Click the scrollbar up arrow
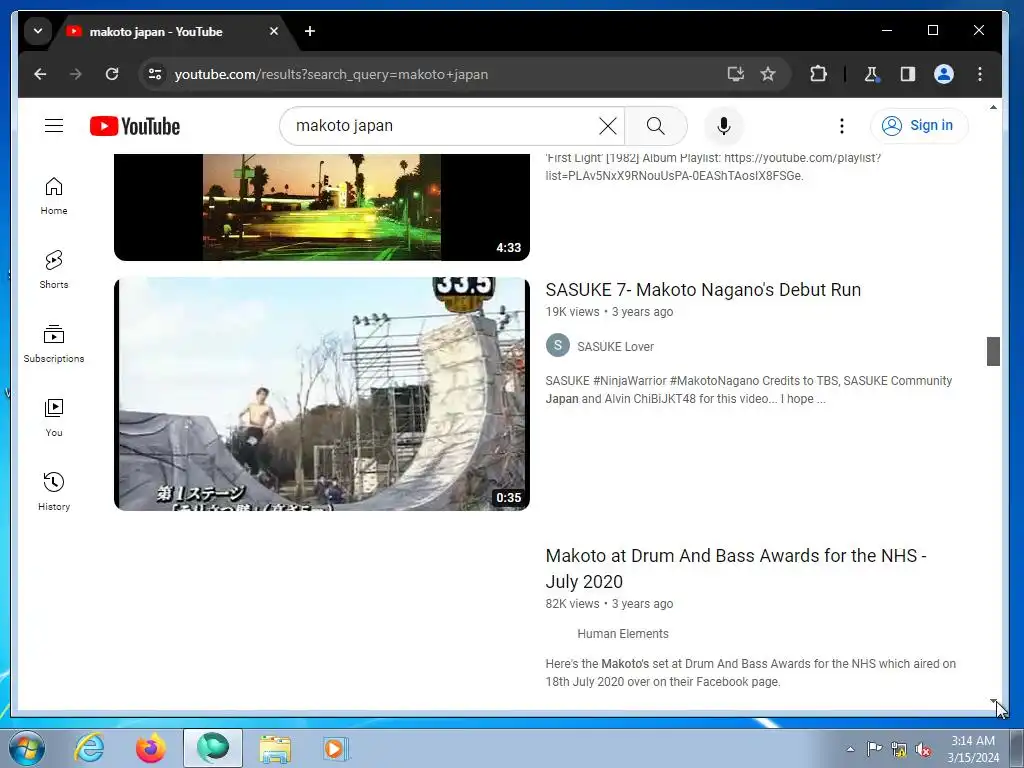 993,107
